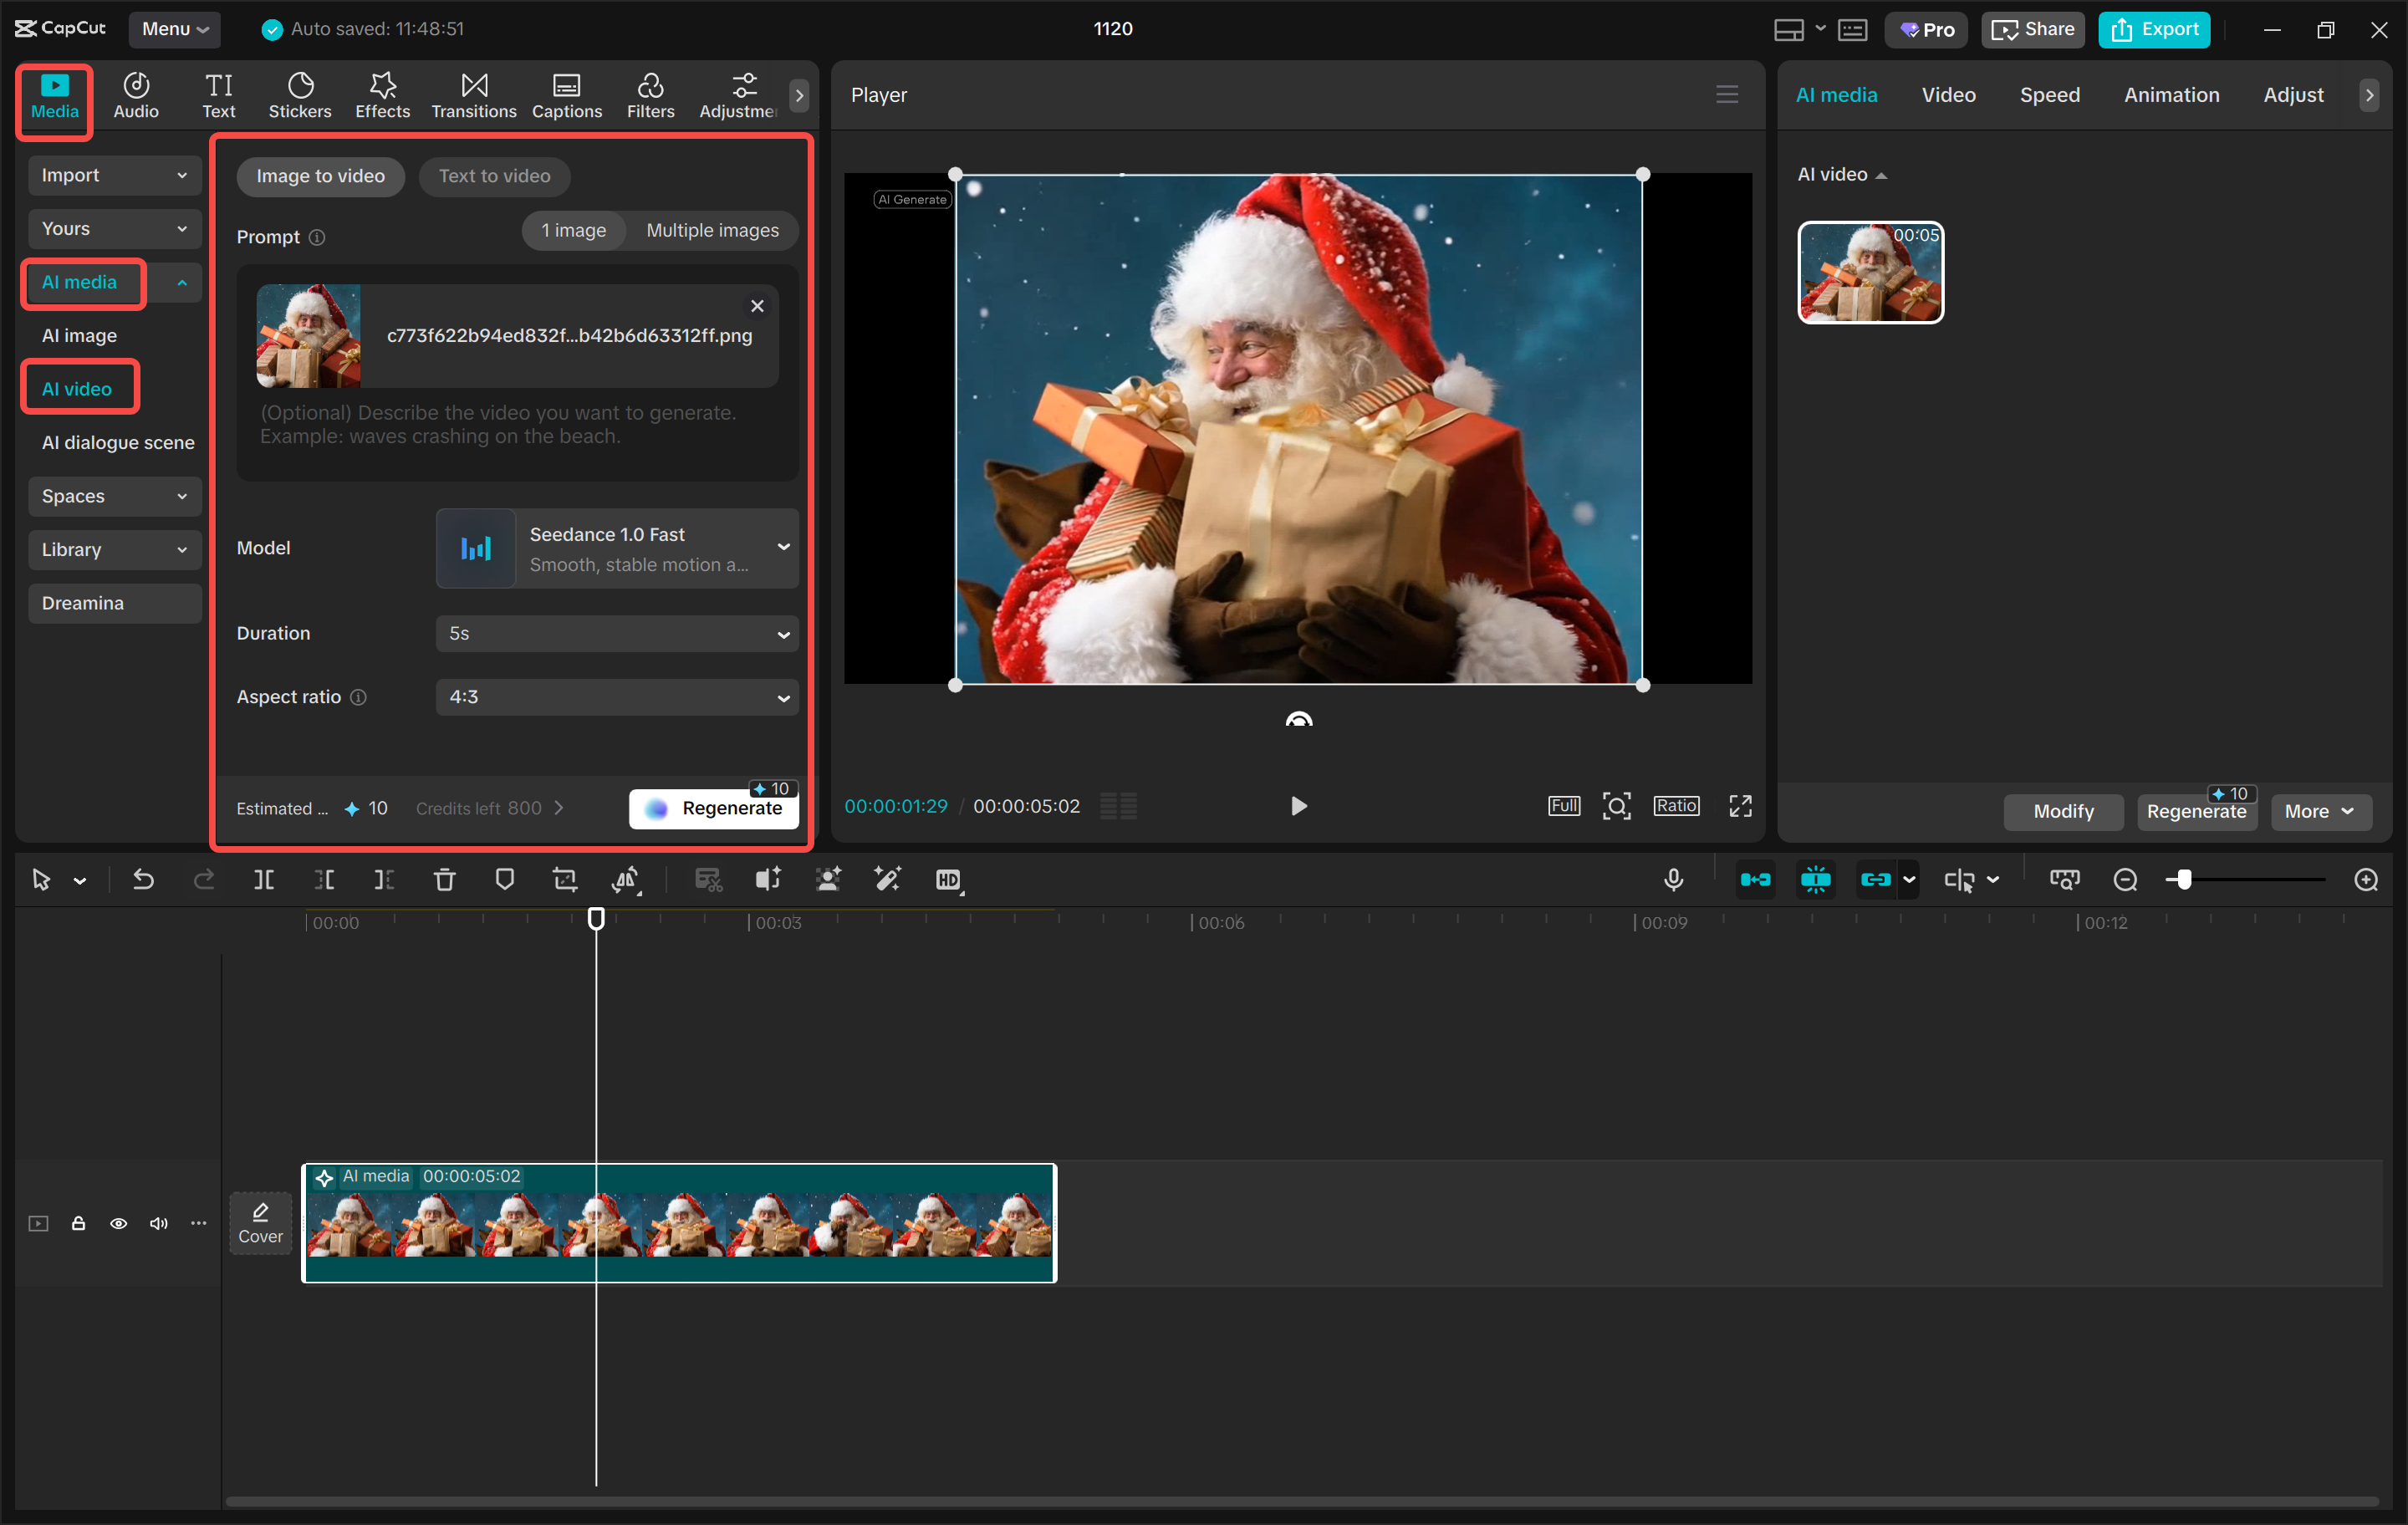
Task: Open the Duration 5s dropdown
Action: click(617, 634)
